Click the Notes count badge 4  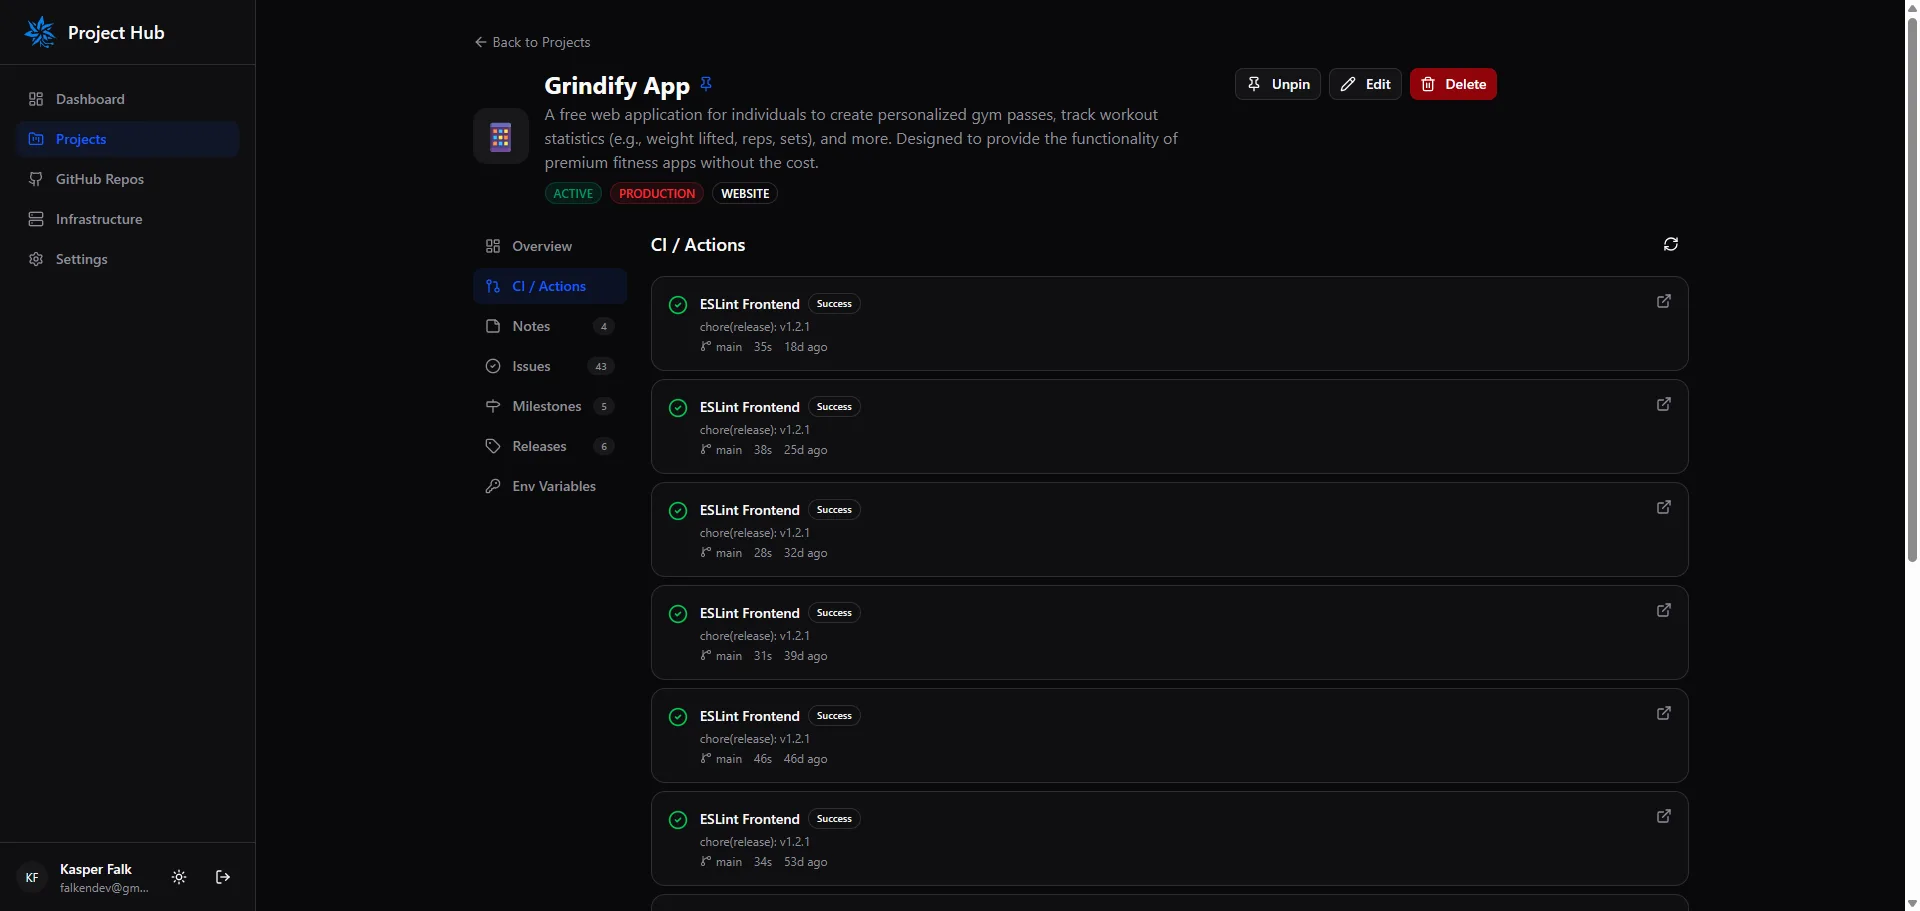click(x=603, y=326)
